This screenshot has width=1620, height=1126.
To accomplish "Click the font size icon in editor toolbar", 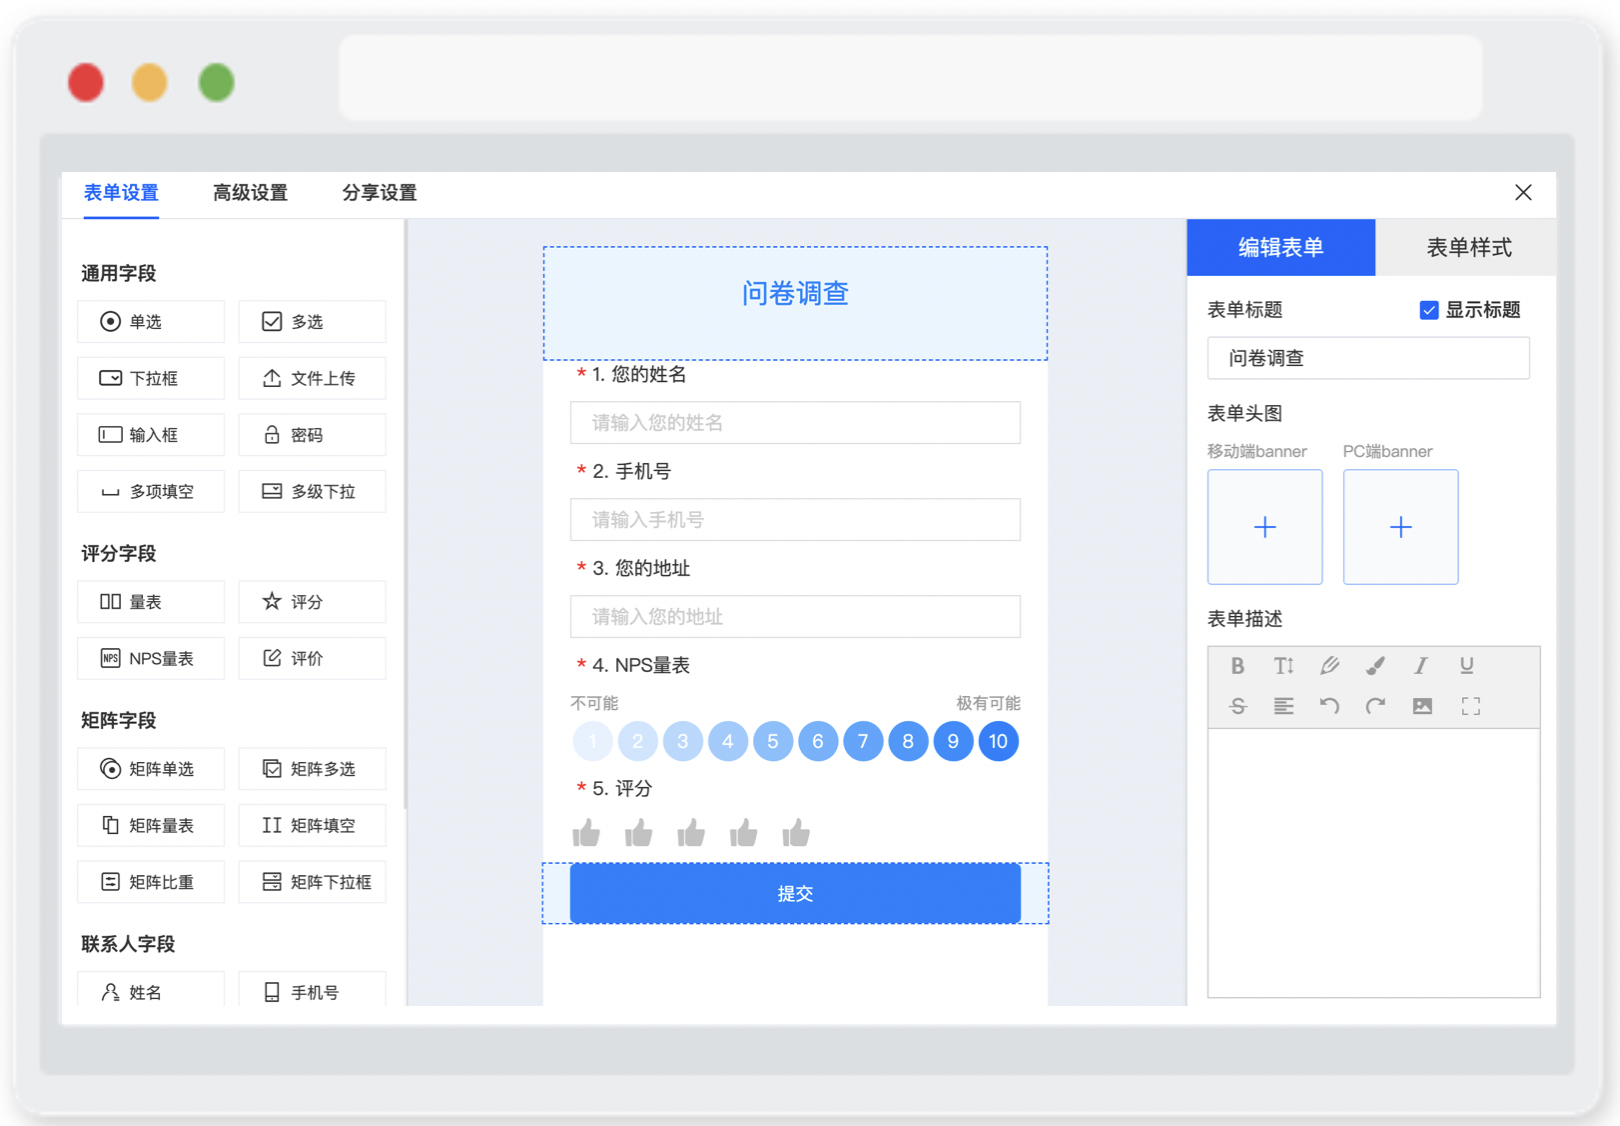I will click(x=1284, y=666).
